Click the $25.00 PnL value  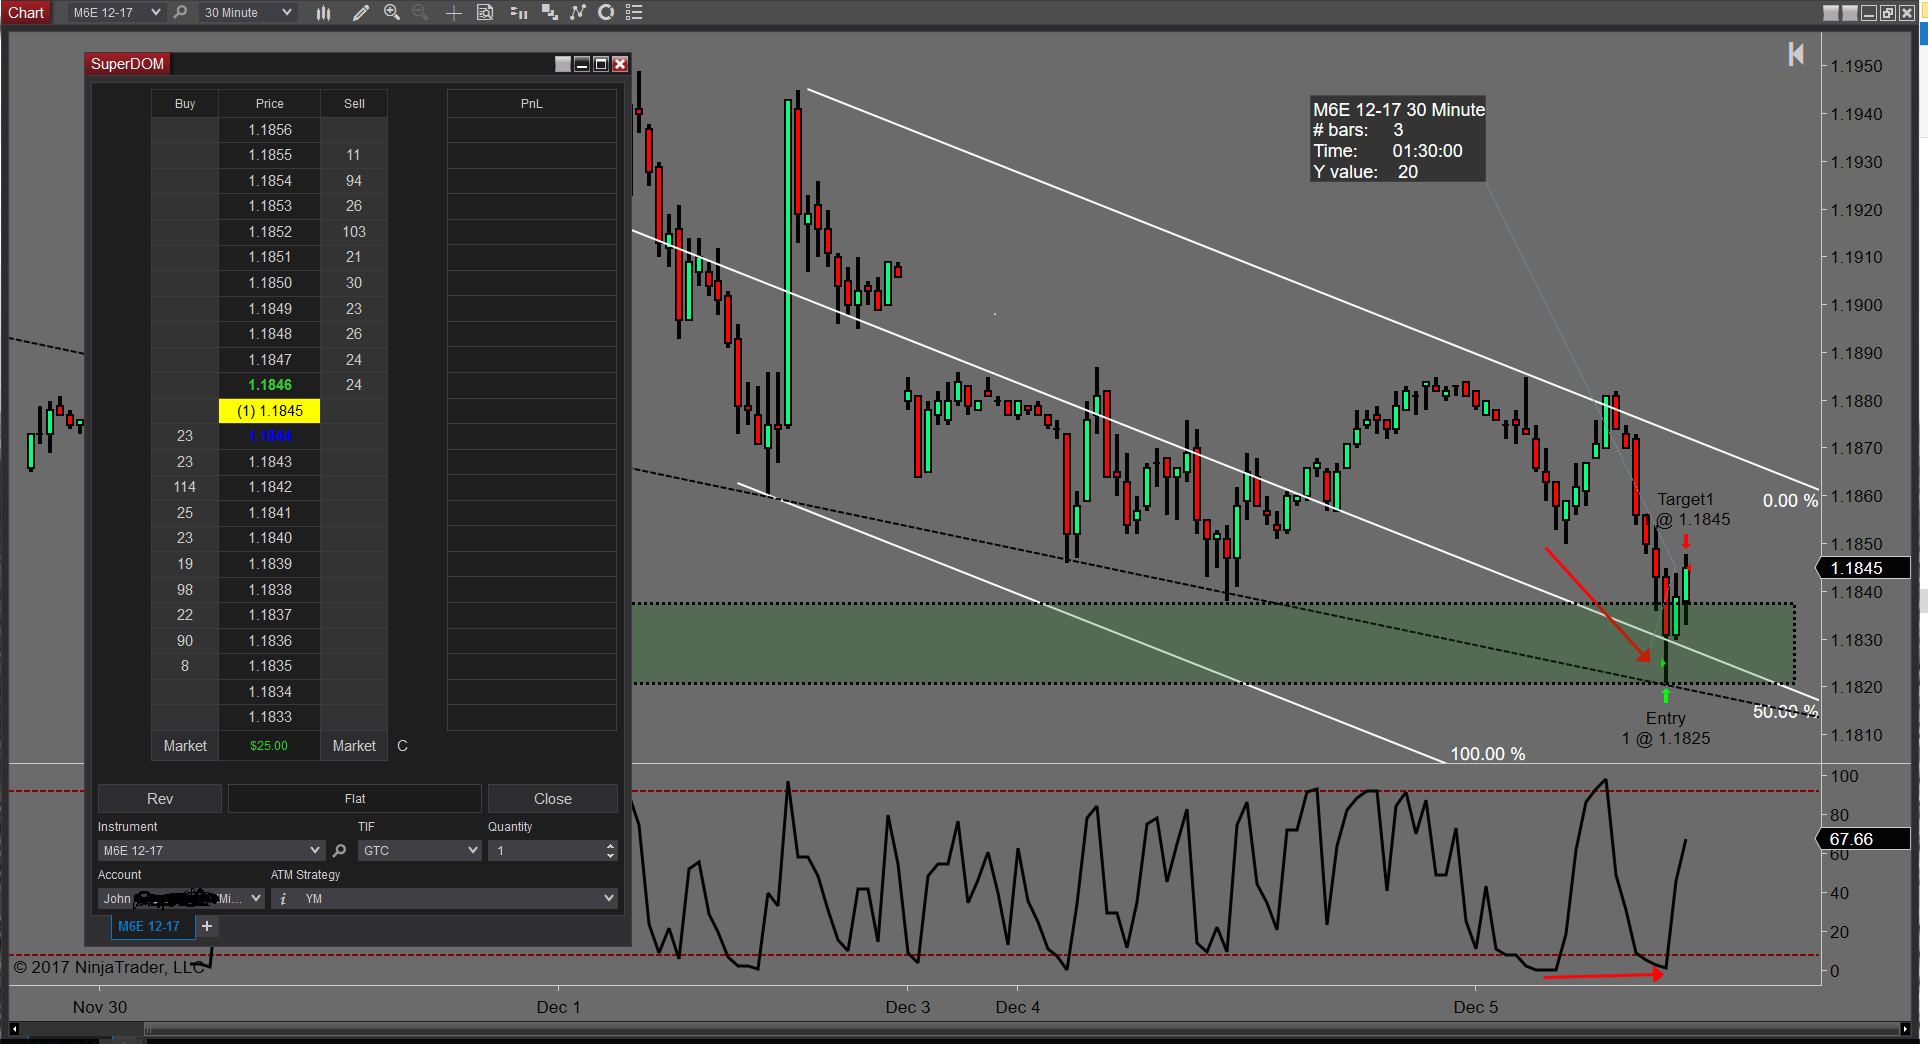269,746
